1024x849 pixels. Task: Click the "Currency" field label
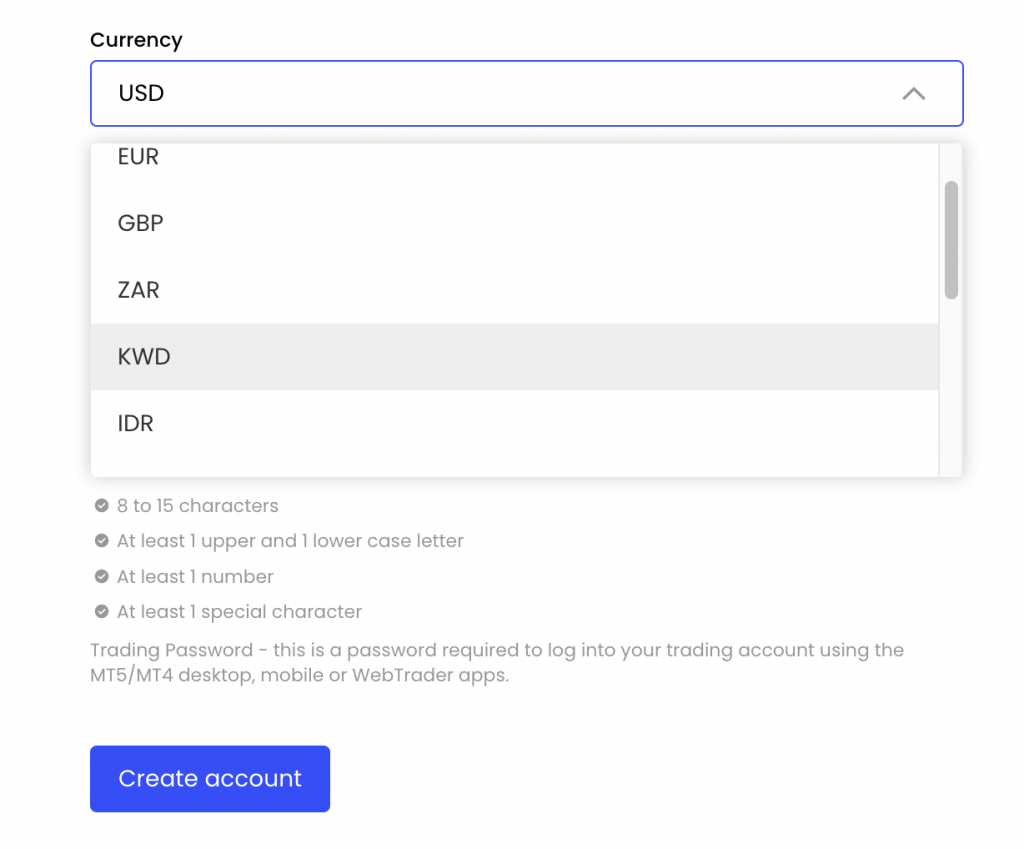tap(136, 40)
